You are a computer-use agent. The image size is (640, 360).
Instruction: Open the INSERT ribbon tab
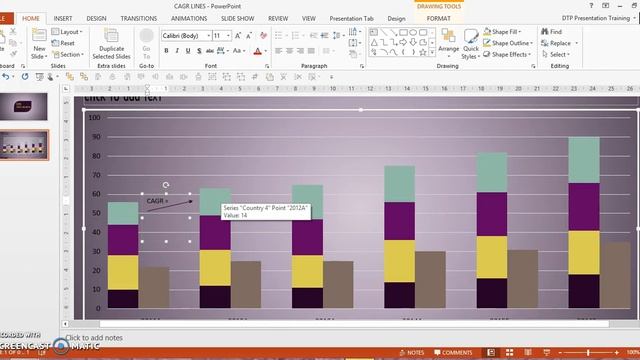(63, 18)
